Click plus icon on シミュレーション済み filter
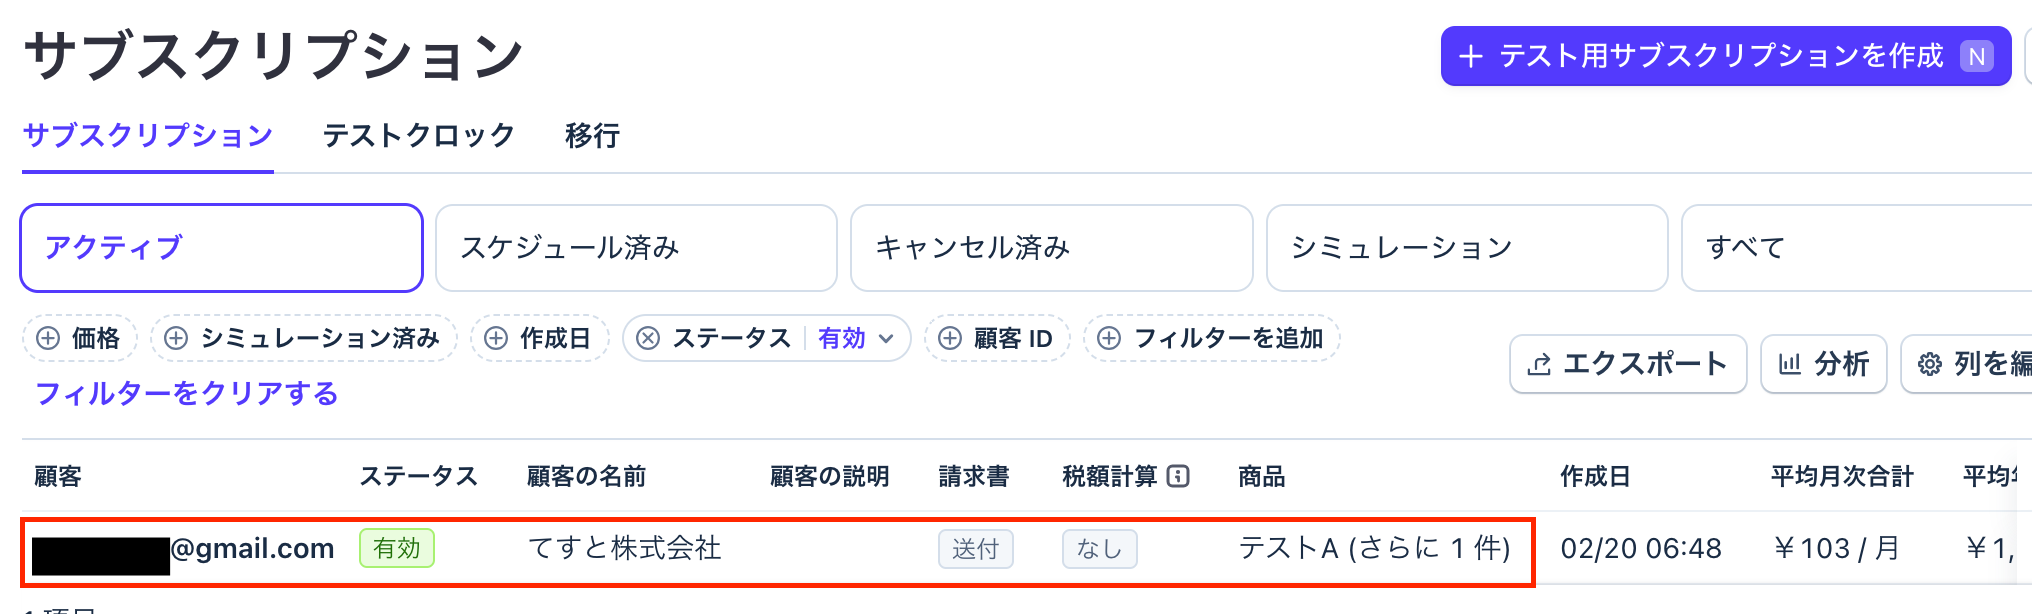 (x=176, y=338)
